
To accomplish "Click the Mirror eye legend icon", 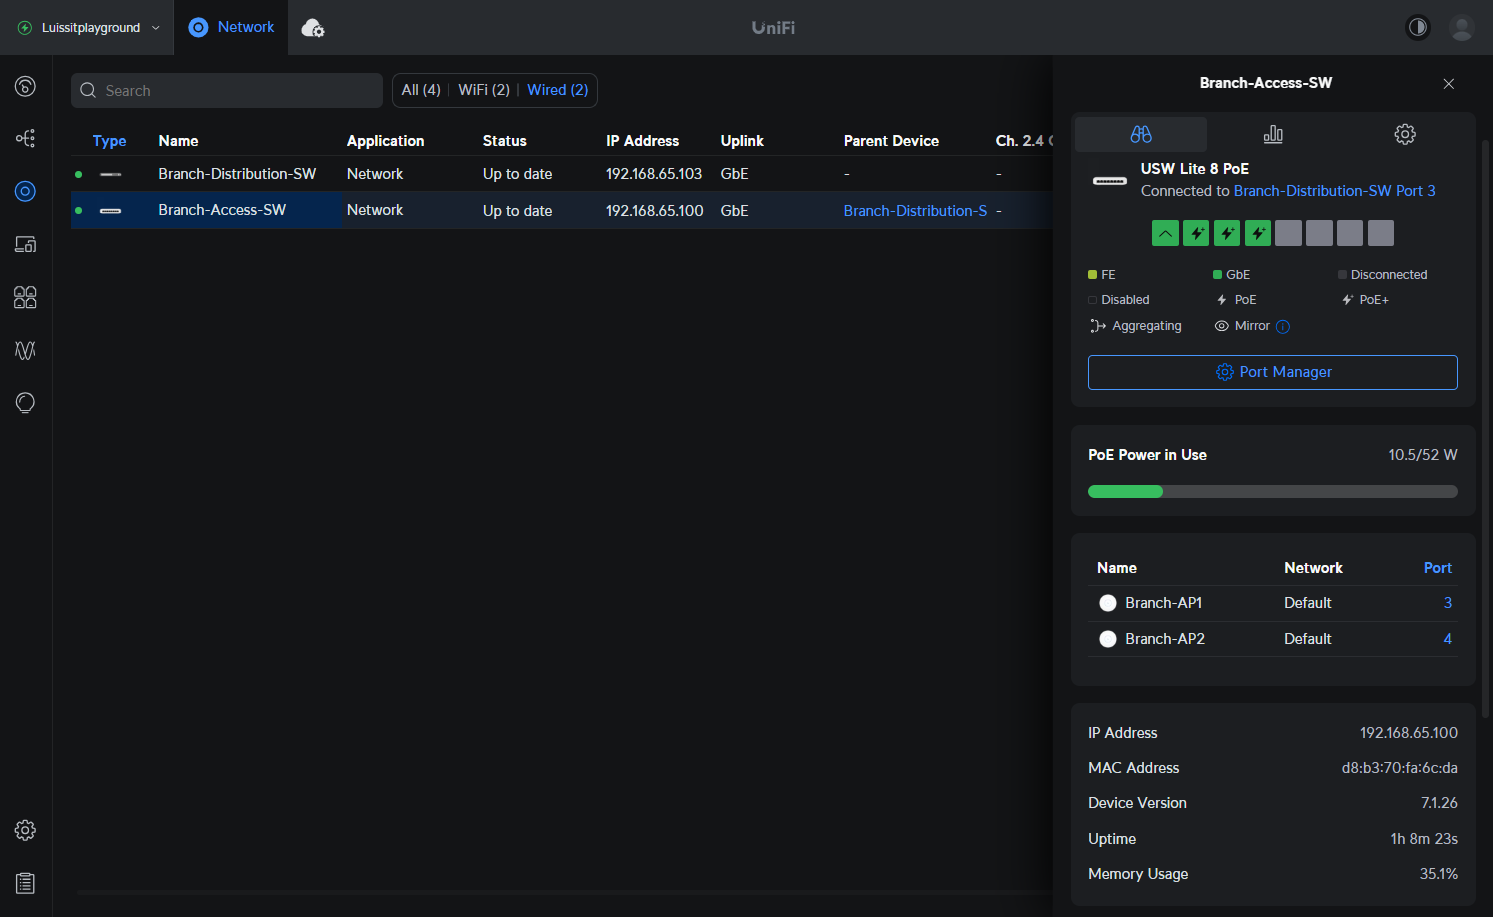I will [1221, 326].
